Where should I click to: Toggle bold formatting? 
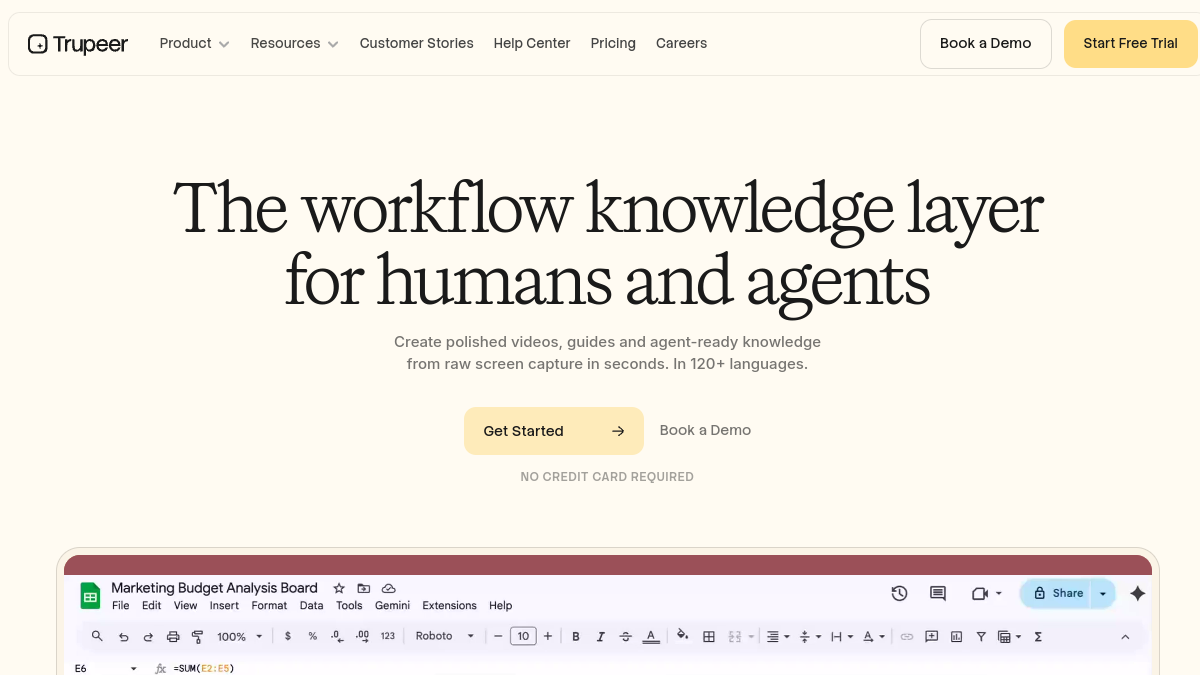coord(576,636)
